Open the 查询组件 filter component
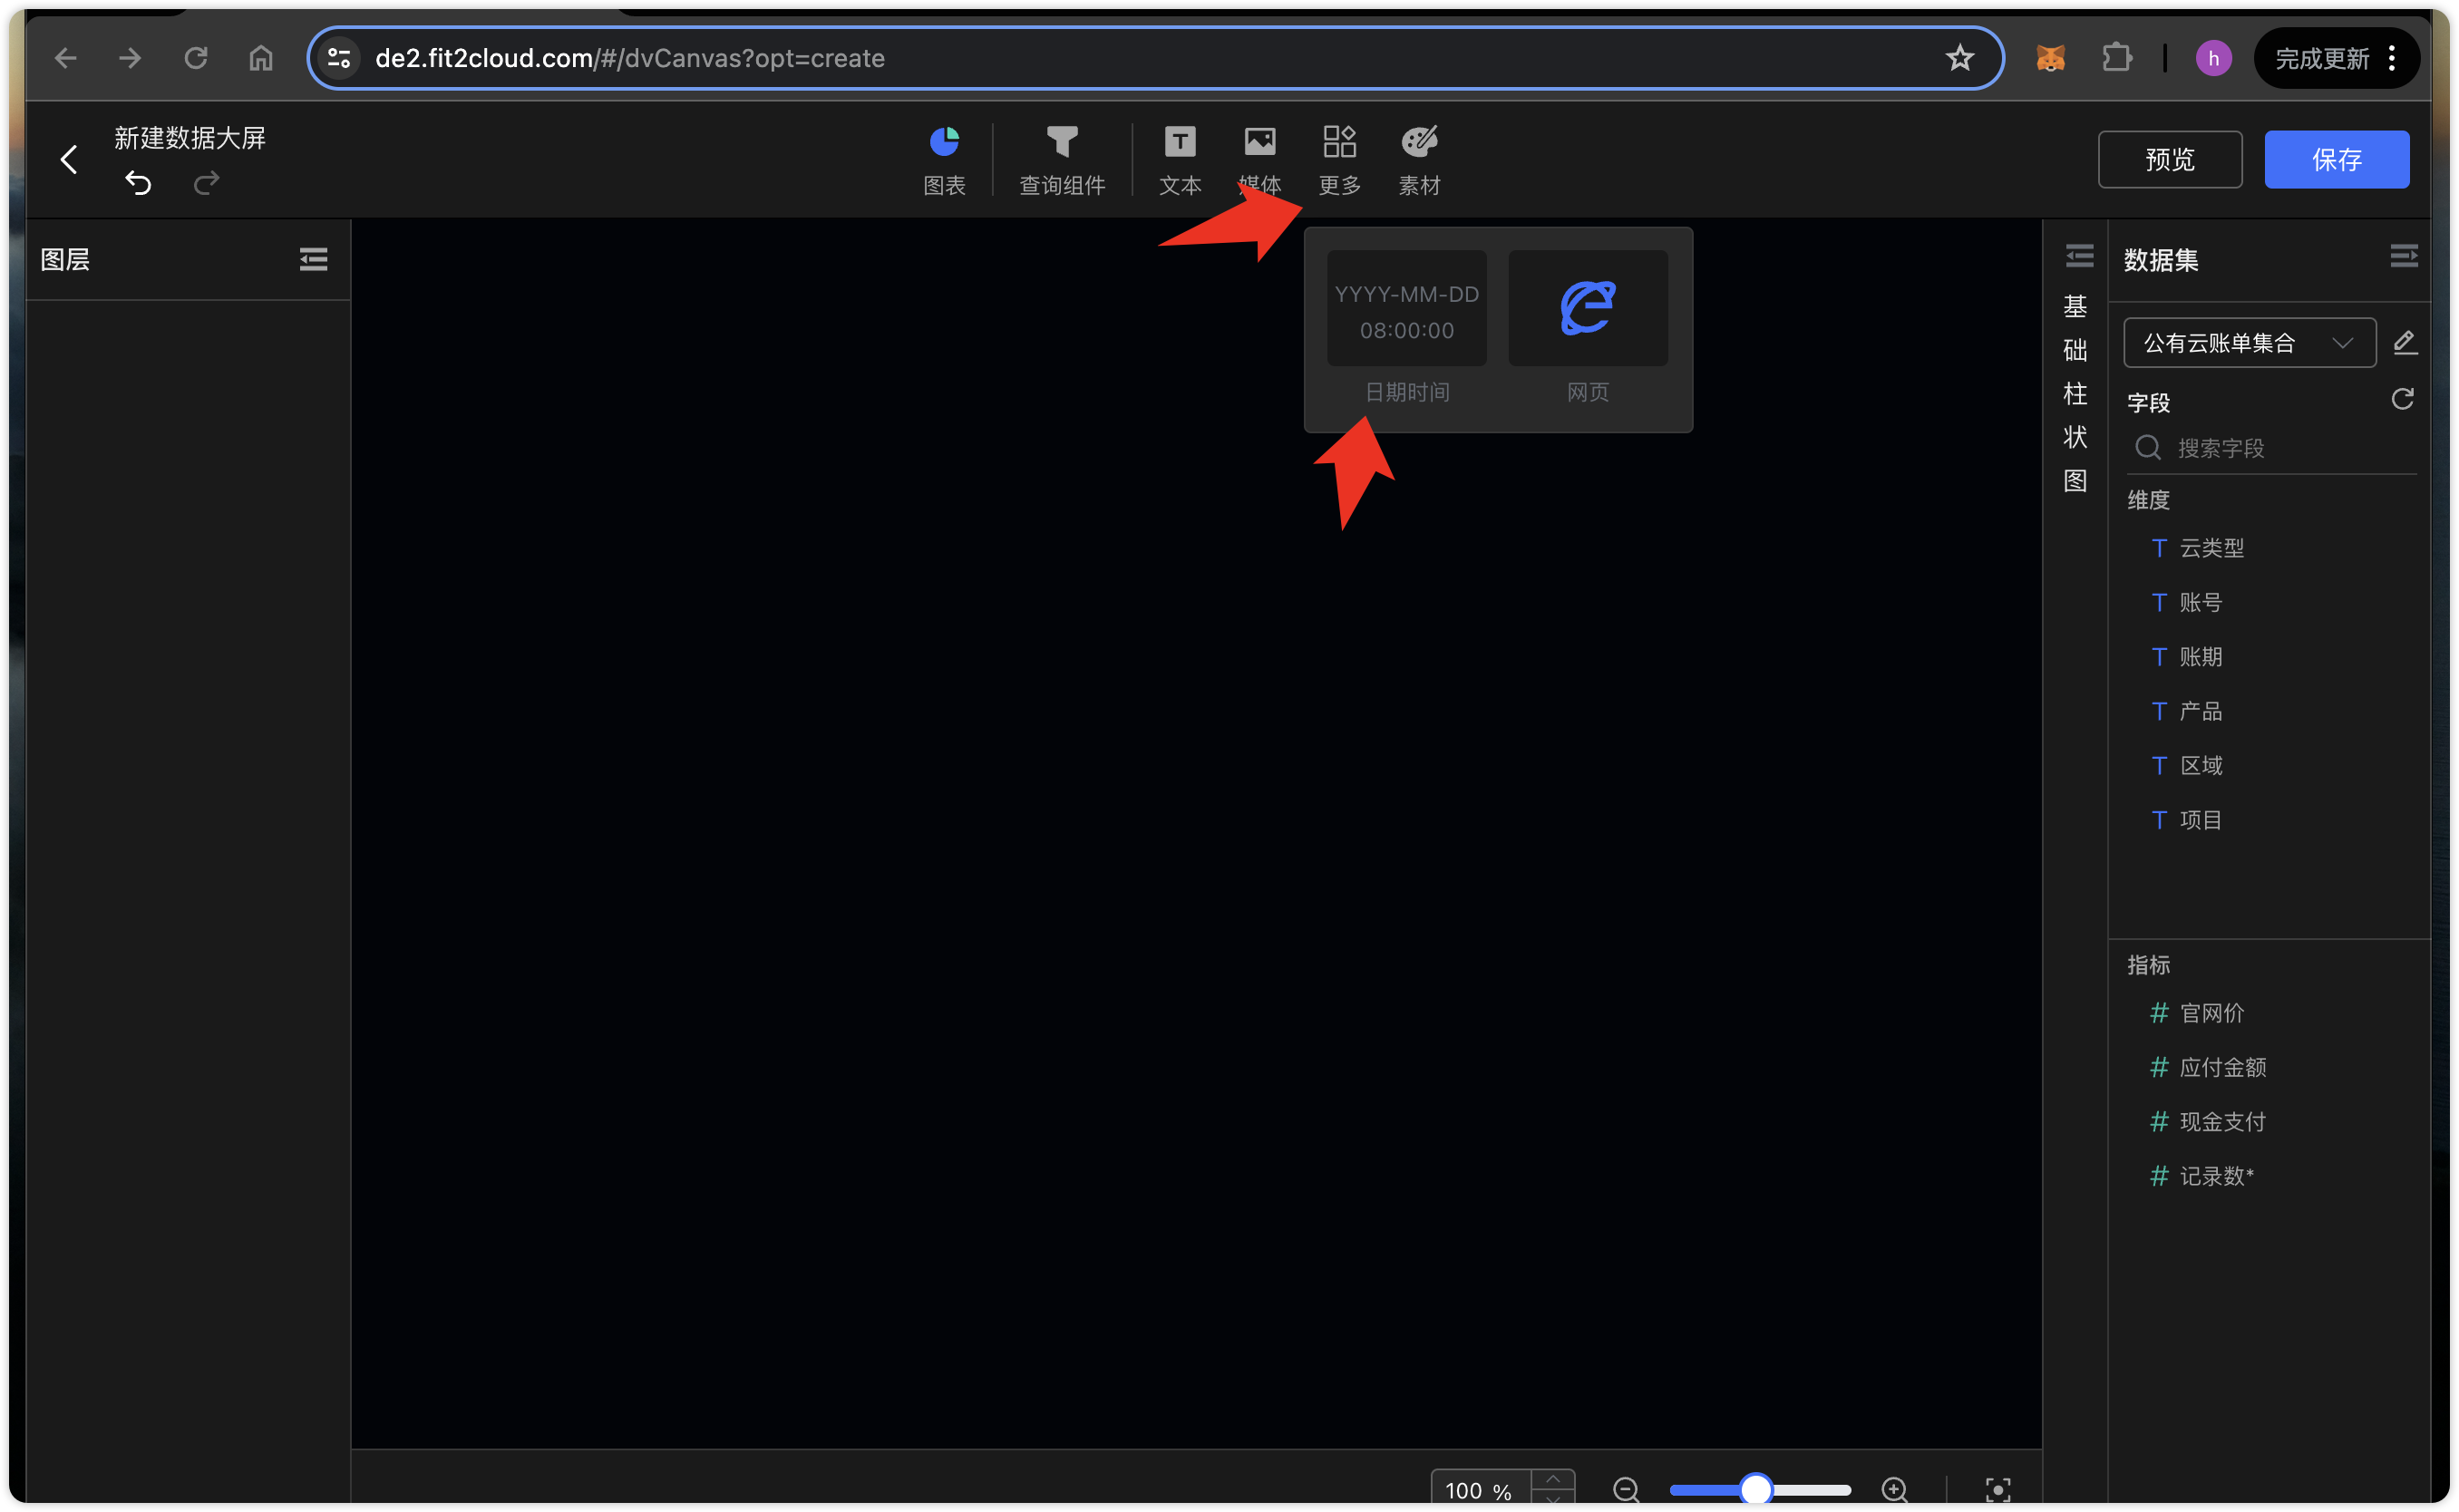The height and width of the screenshot is (1512, 2459). click(x=1061, y=160)
